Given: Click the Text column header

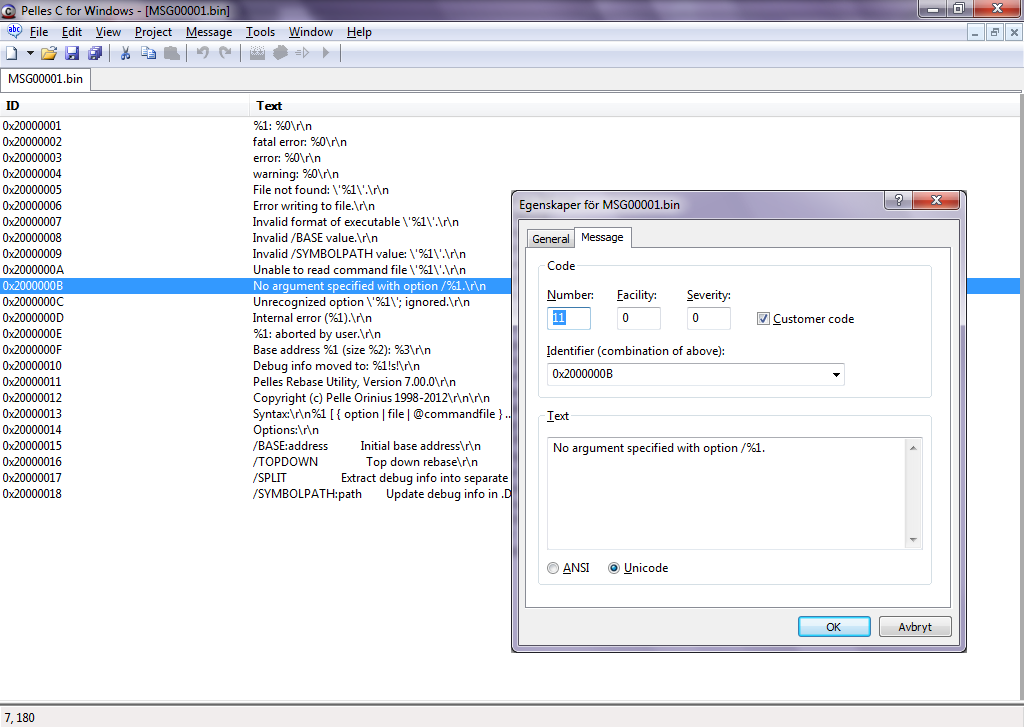Looking at the screenshot, I should pyautogui.click(x=634, y=106).
